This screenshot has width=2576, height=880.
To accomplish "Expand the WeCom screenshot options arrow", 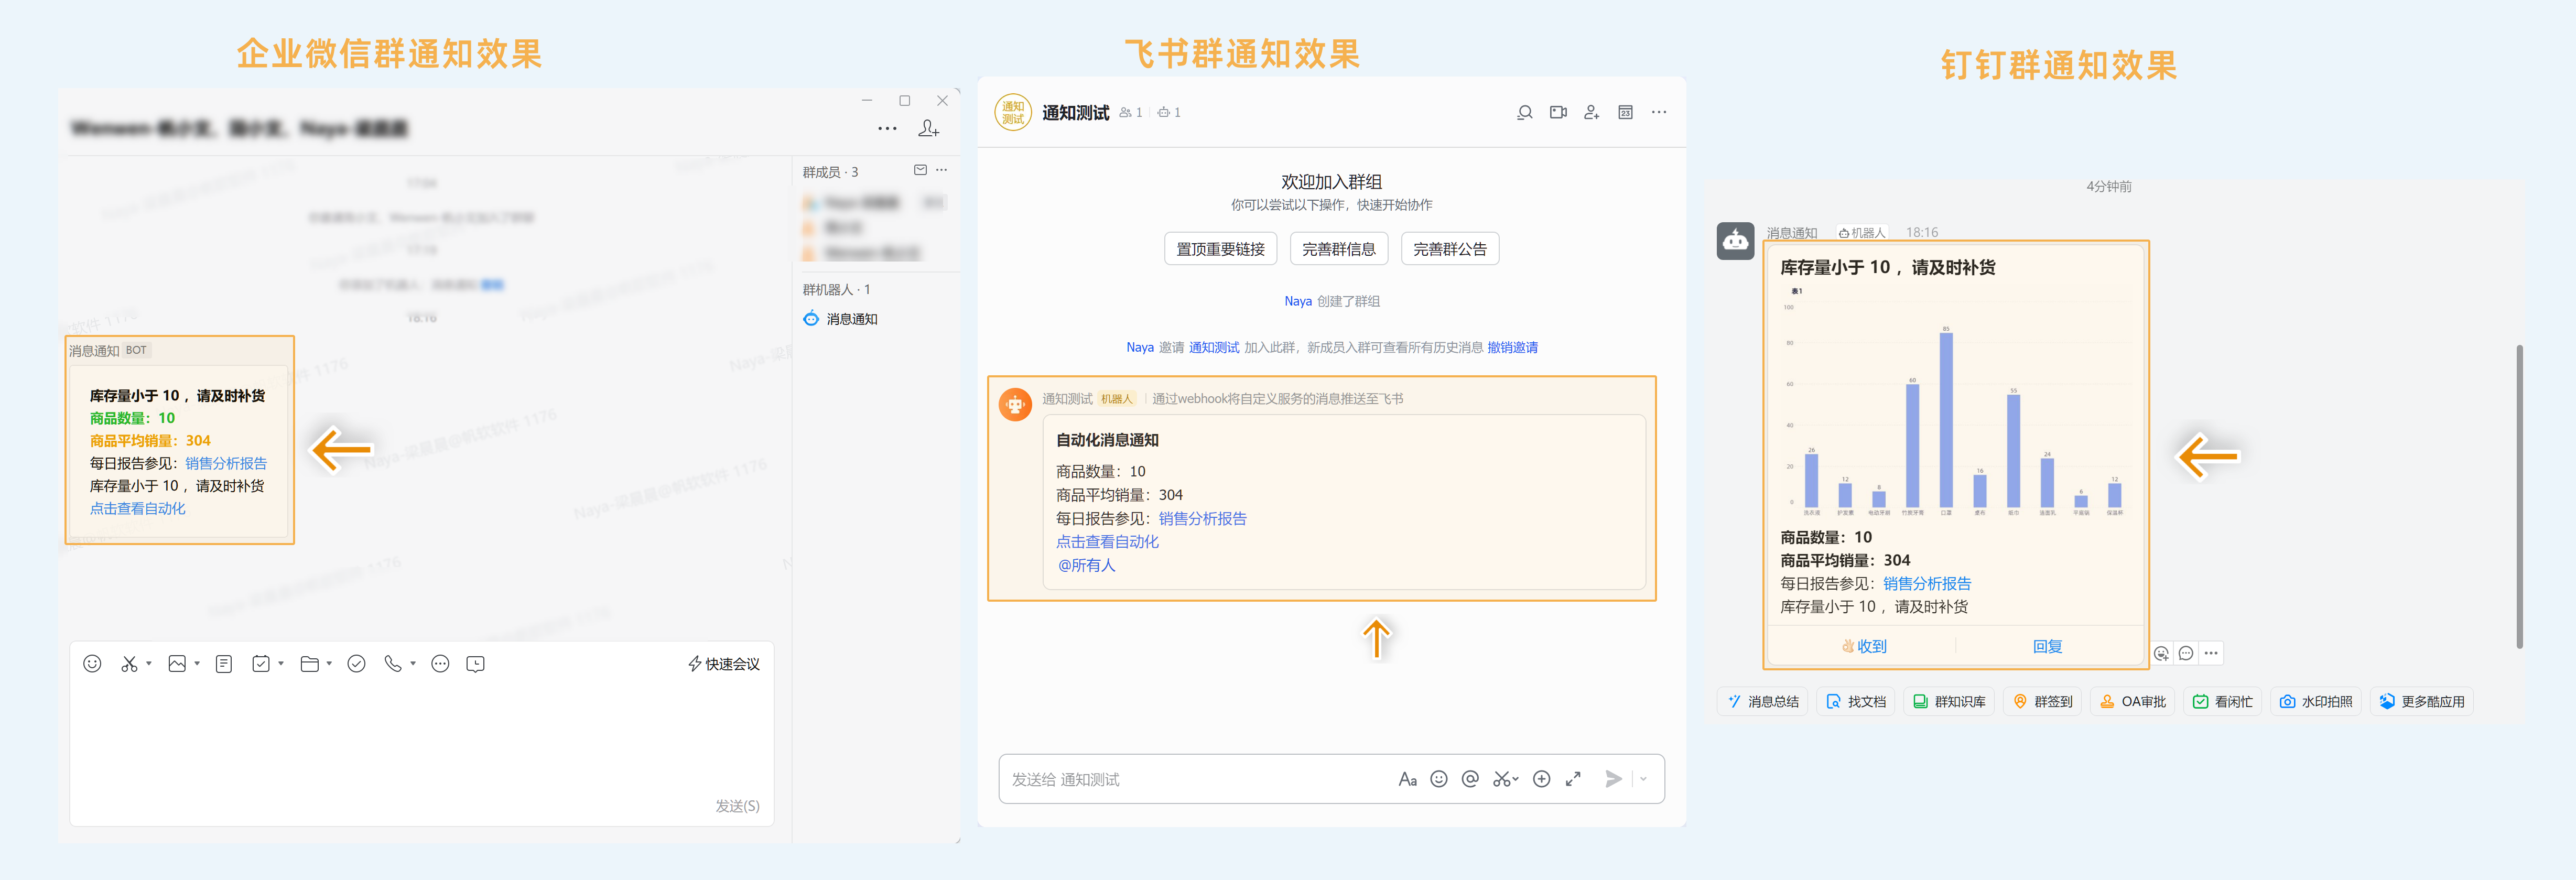I will (149, 663).
